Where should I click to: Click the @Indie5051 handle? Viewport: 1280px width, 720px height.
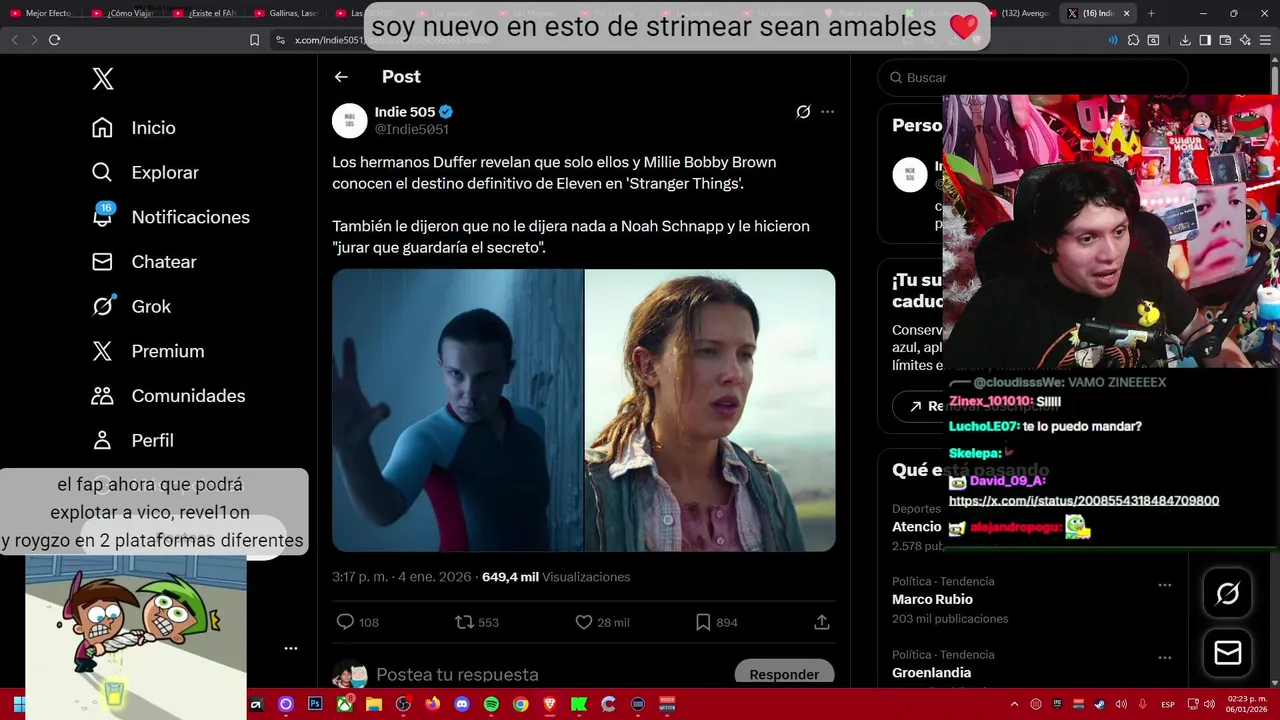pyautogui.click(x=411, y=129)
